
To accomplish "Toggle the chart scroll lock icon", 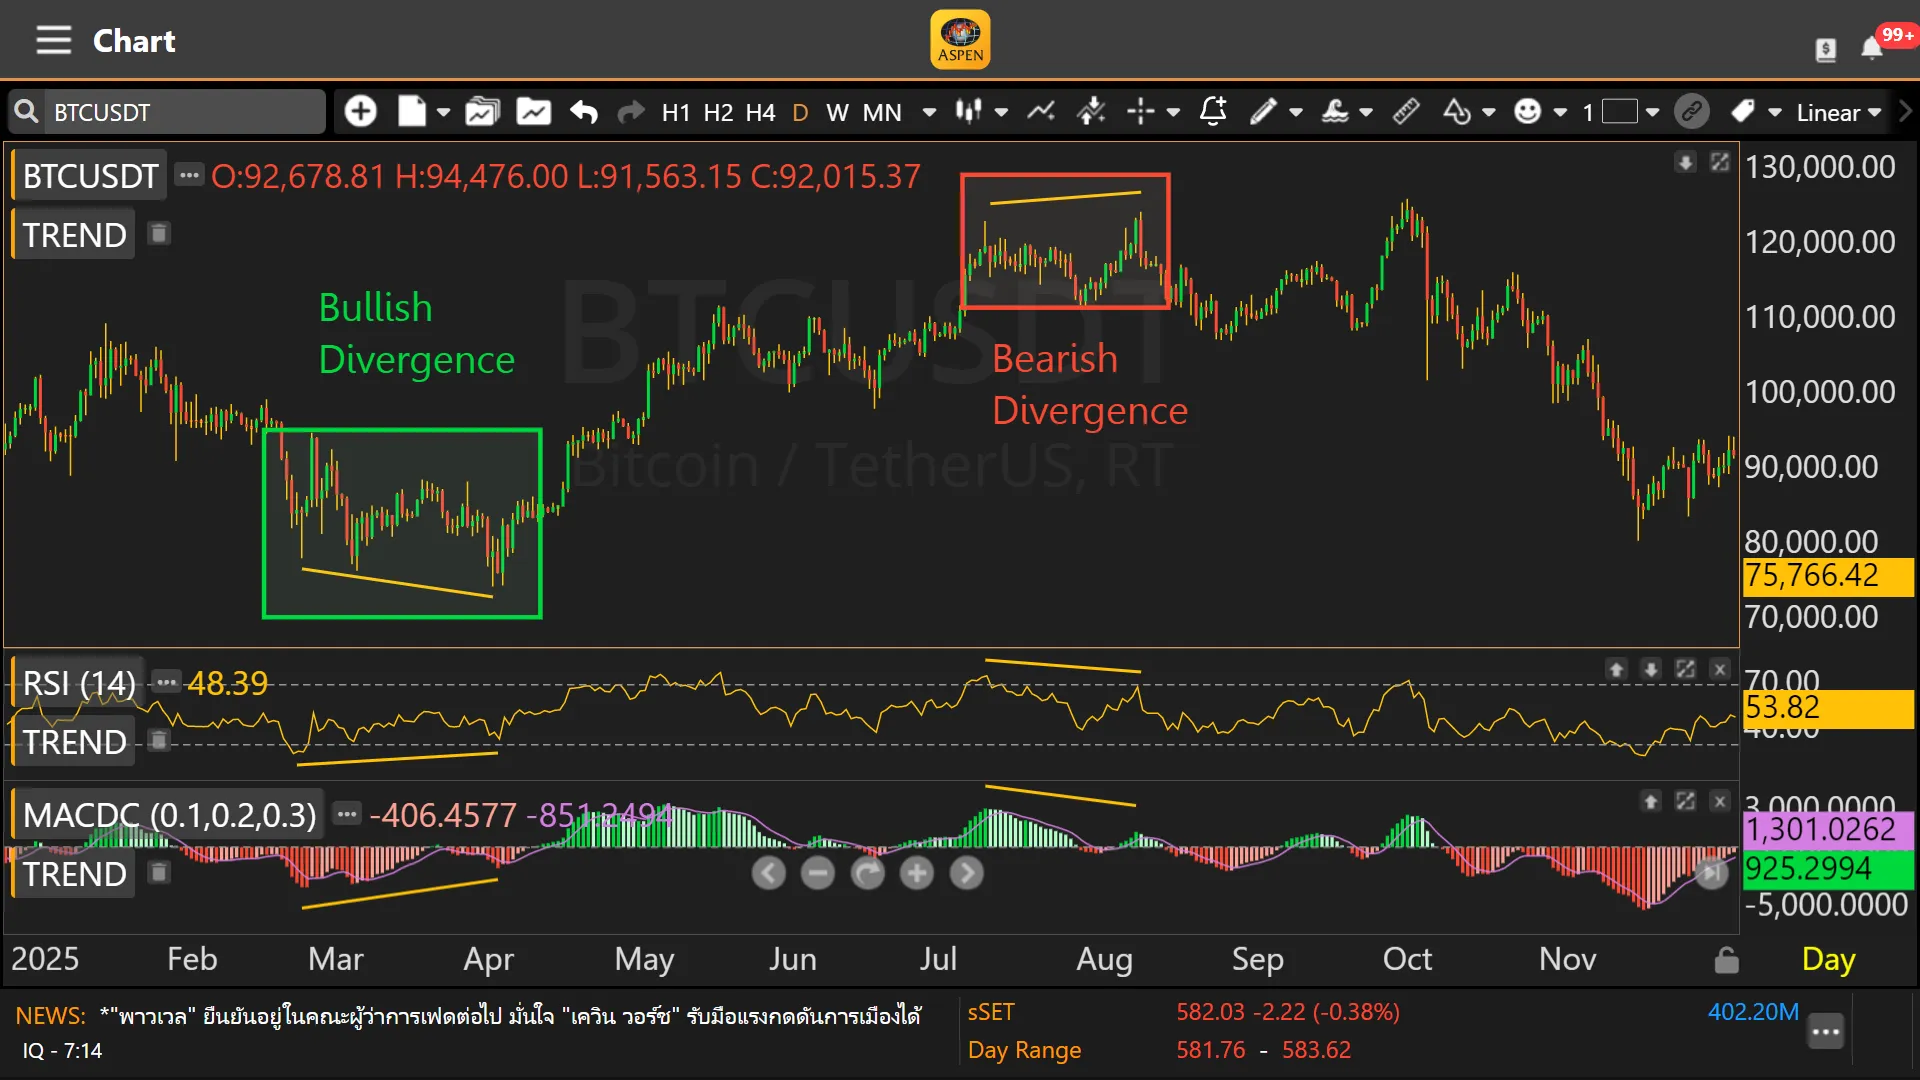I will [x=1726, y=960].
